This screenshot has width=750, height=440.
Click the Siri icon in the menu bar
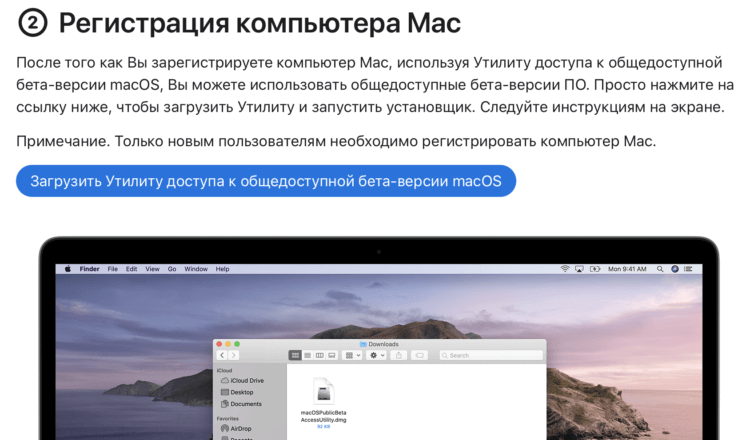point(675,269)
